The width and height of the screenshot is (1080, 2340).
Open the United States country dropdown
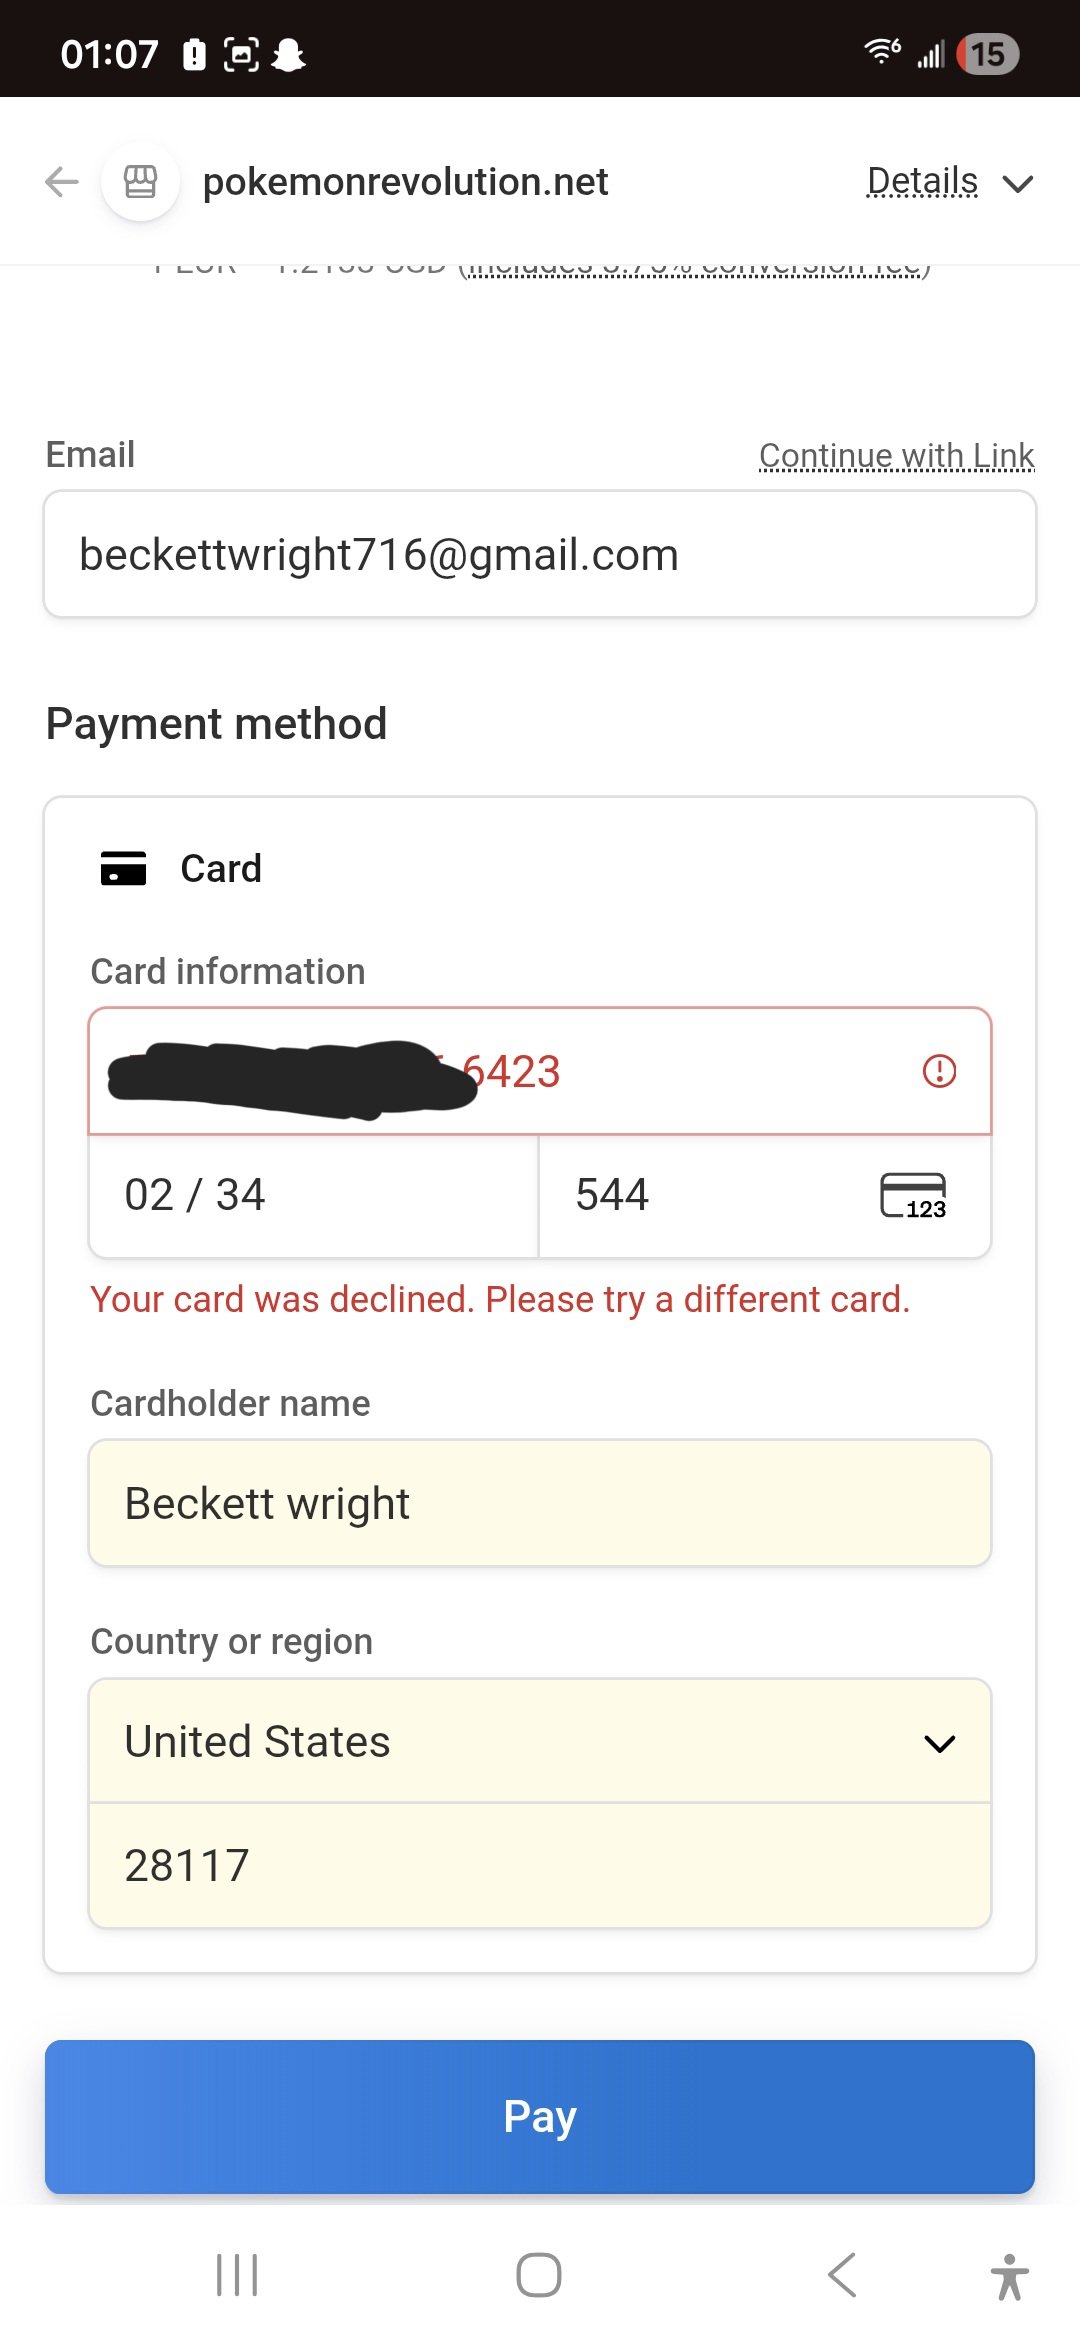coord(540,1742)
